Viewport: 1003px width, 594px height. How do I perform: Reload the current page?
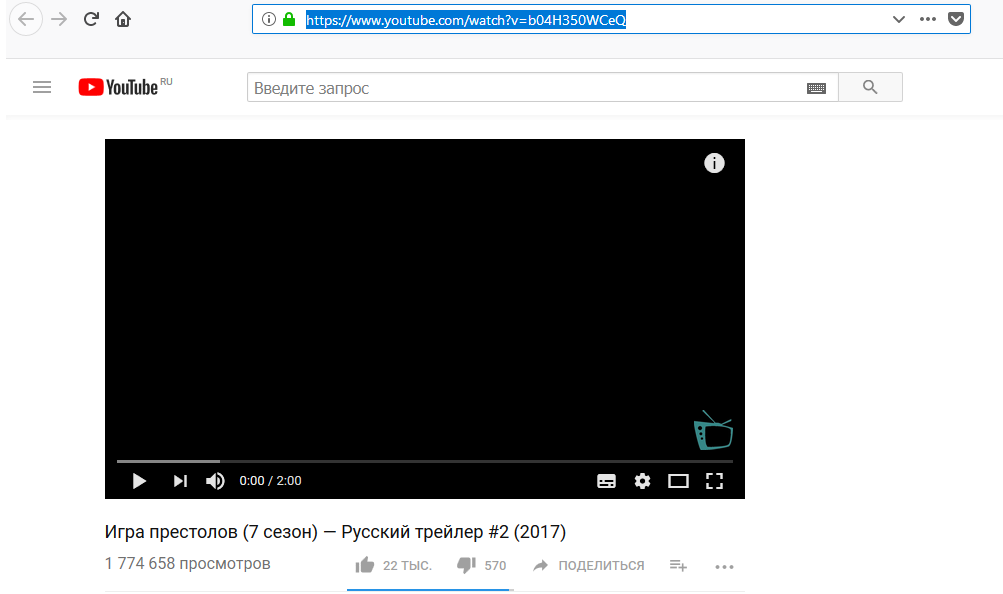coord(91,19)
